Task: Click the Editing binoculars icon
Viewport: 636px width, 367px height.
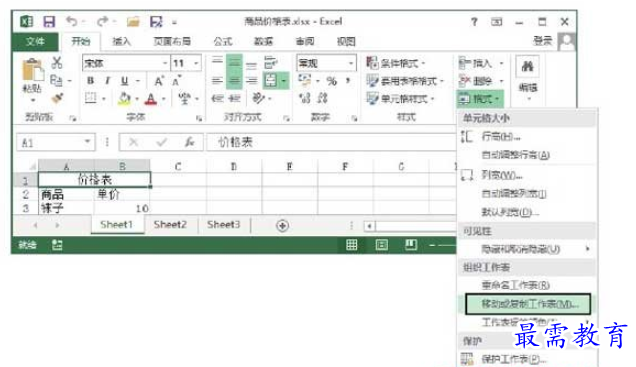Action: click(527, 66)
